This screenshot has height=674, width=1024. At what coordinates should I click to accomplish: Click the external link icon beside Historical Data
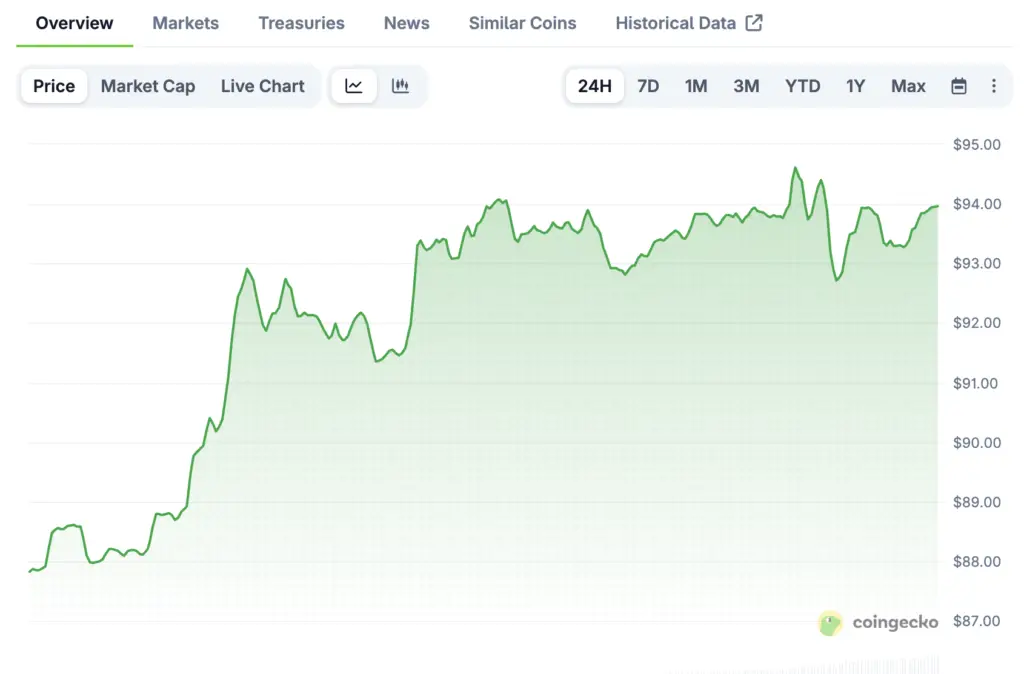point(754,23)
